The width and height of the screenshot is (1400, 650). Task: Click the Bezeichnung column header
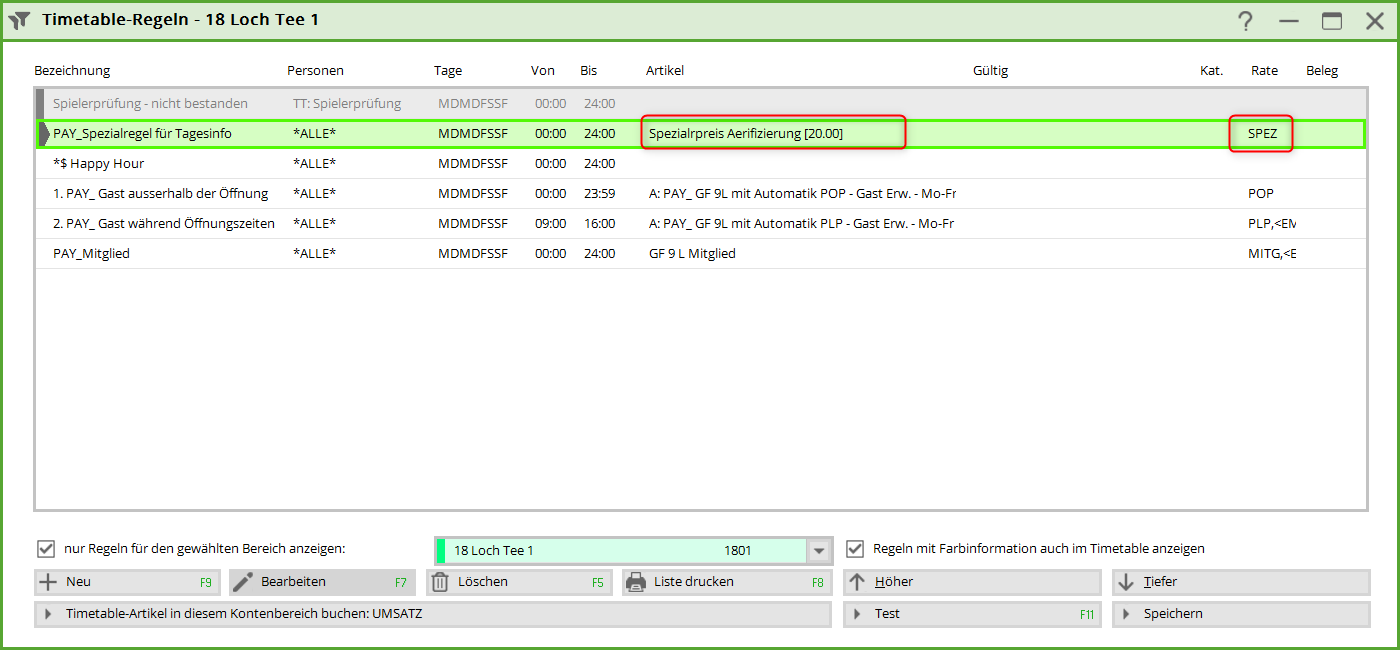coord(72,71)
